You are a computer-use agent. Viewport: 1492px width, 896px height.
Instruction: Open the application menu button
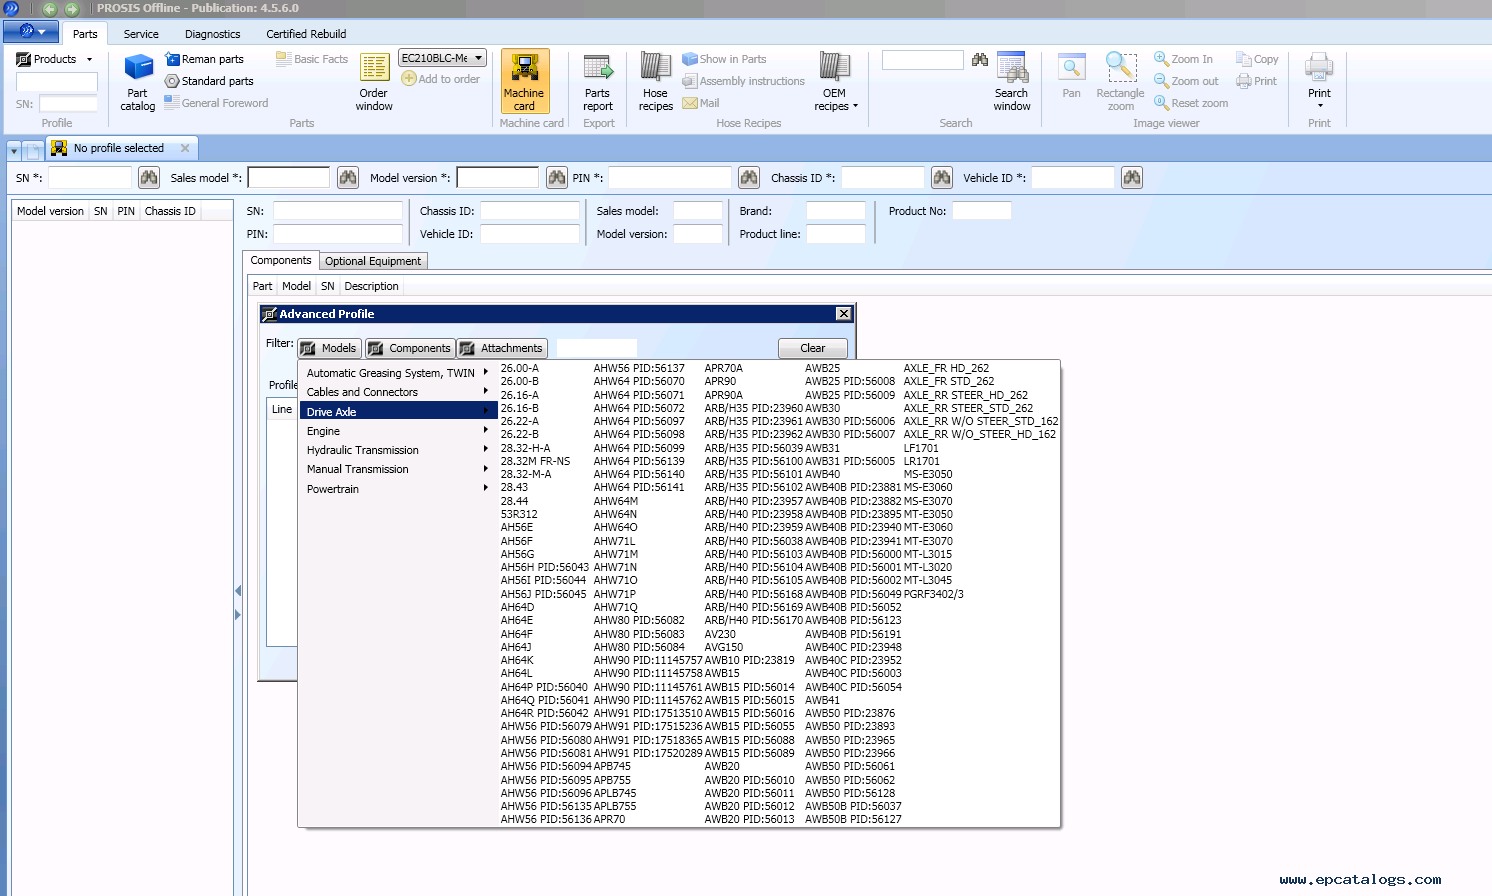pyautogui.click(x=31, y=31)
